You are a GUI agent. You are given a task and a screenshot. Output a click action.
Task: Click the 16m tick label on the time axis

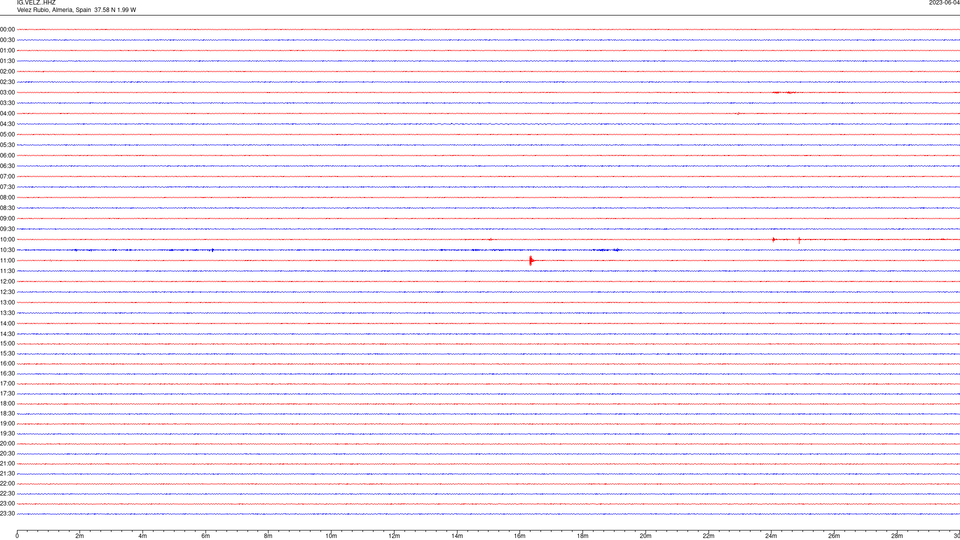pos(520,536)
